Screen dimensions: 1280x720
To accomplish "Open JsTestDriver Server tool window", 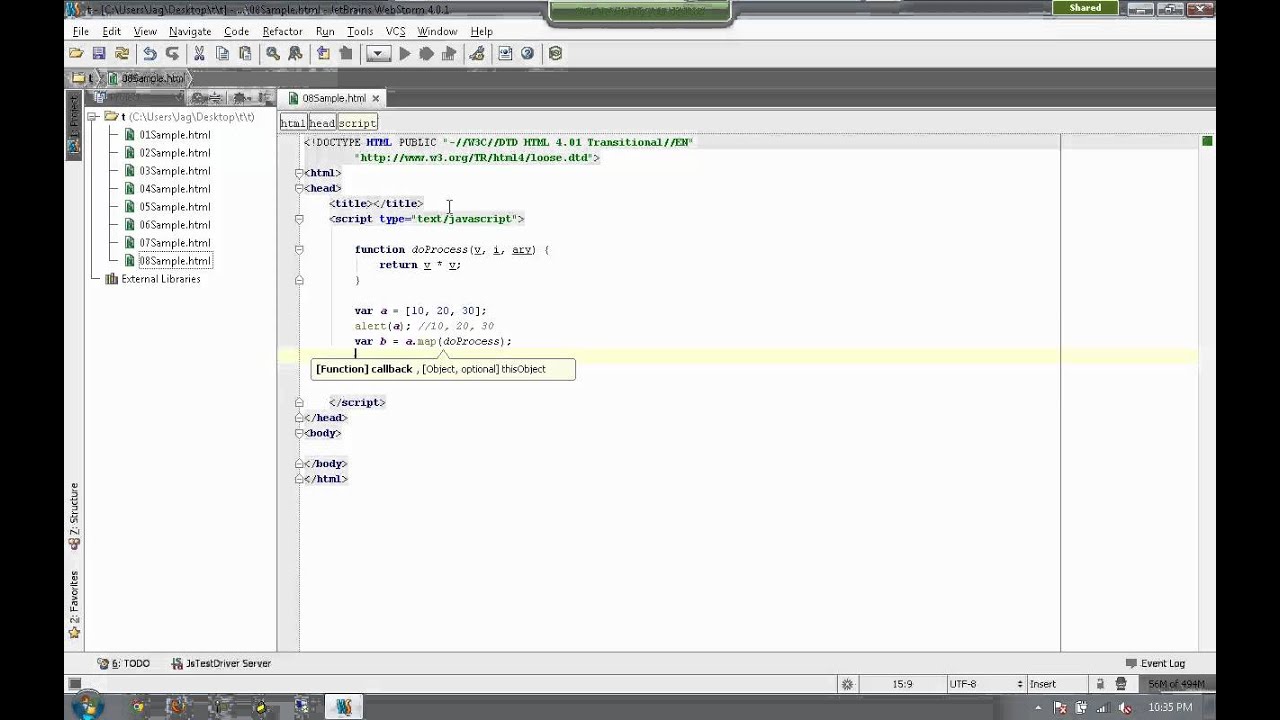I will [221, 664].
